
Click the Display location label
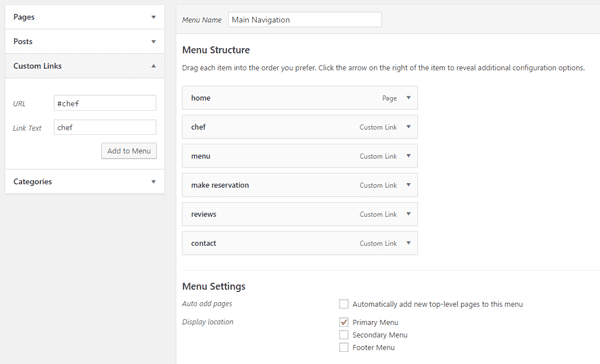(207, 322)
